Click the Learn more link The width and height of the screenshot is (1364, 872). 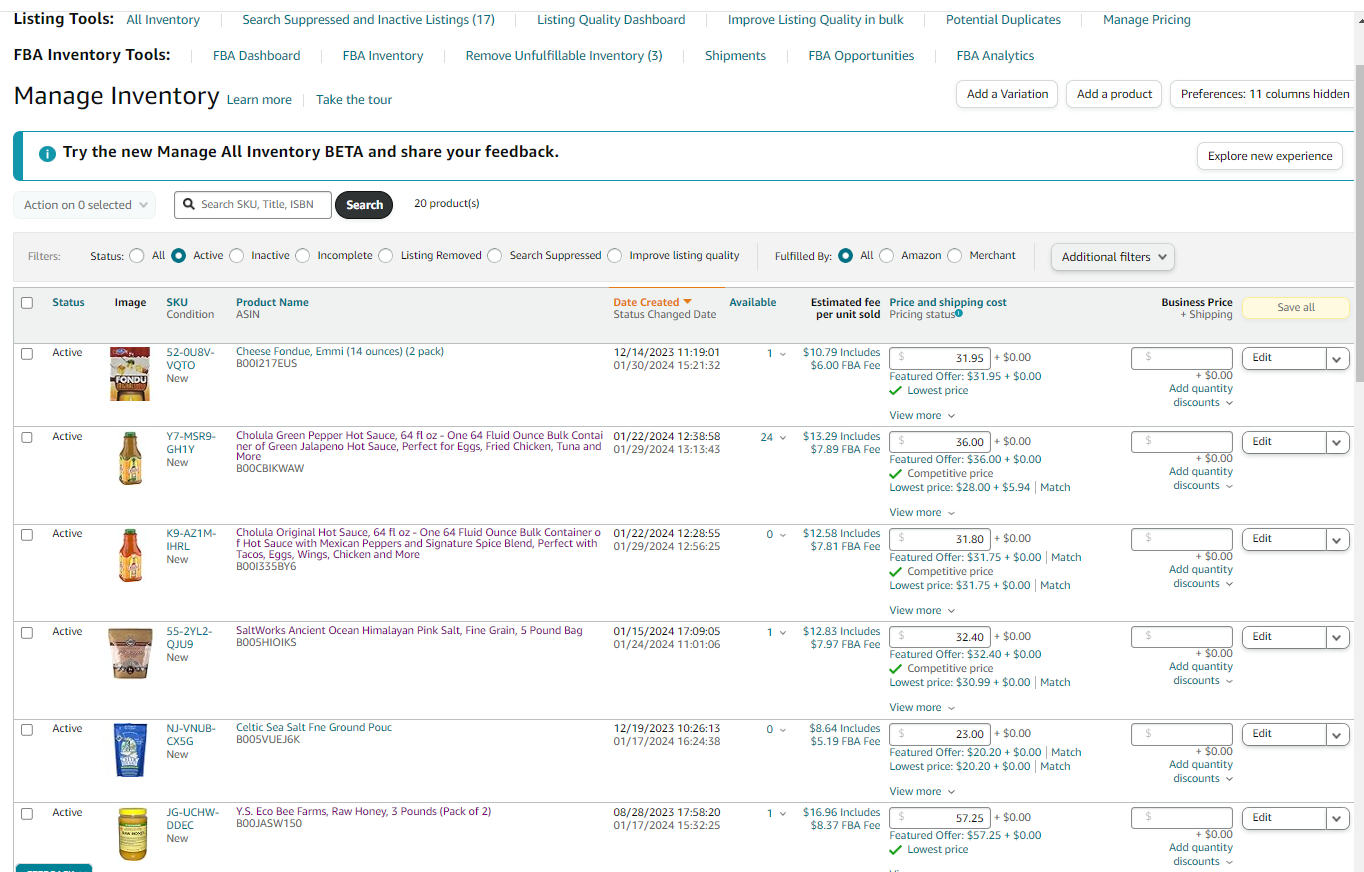click(259, 100)
